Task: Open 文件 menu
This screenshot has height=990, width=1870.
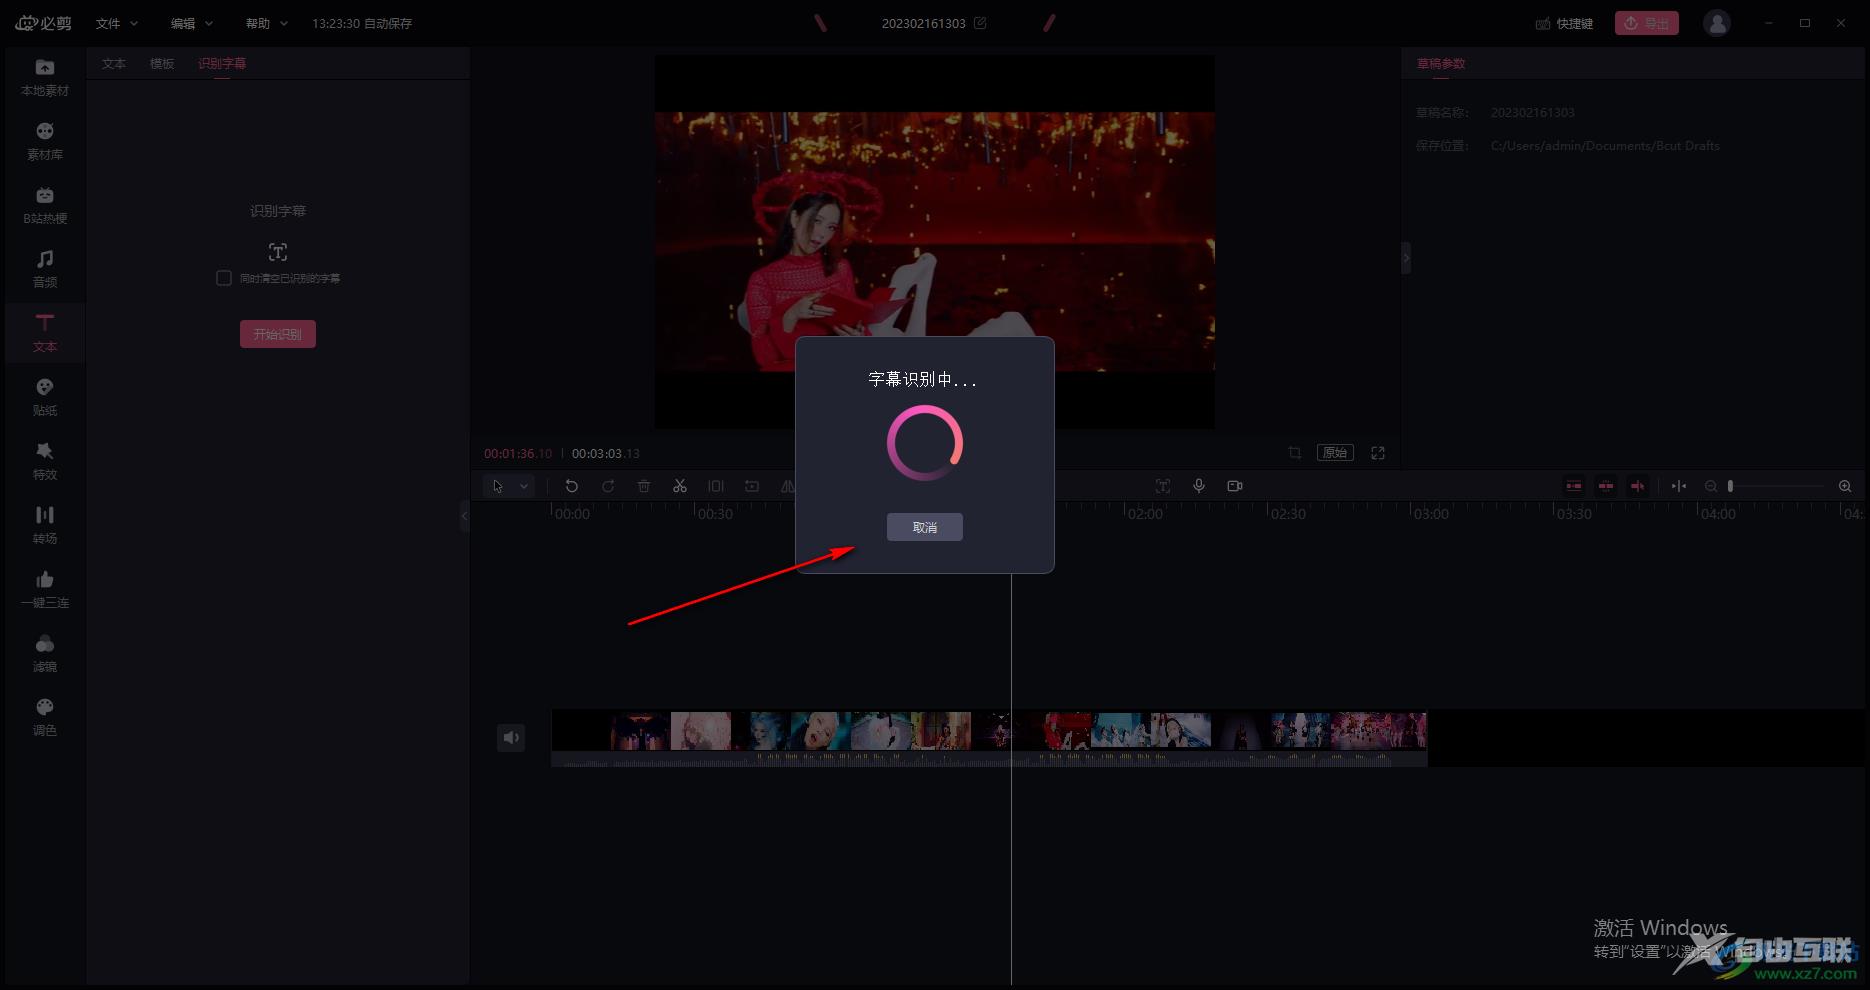Action: click(116, 23)
